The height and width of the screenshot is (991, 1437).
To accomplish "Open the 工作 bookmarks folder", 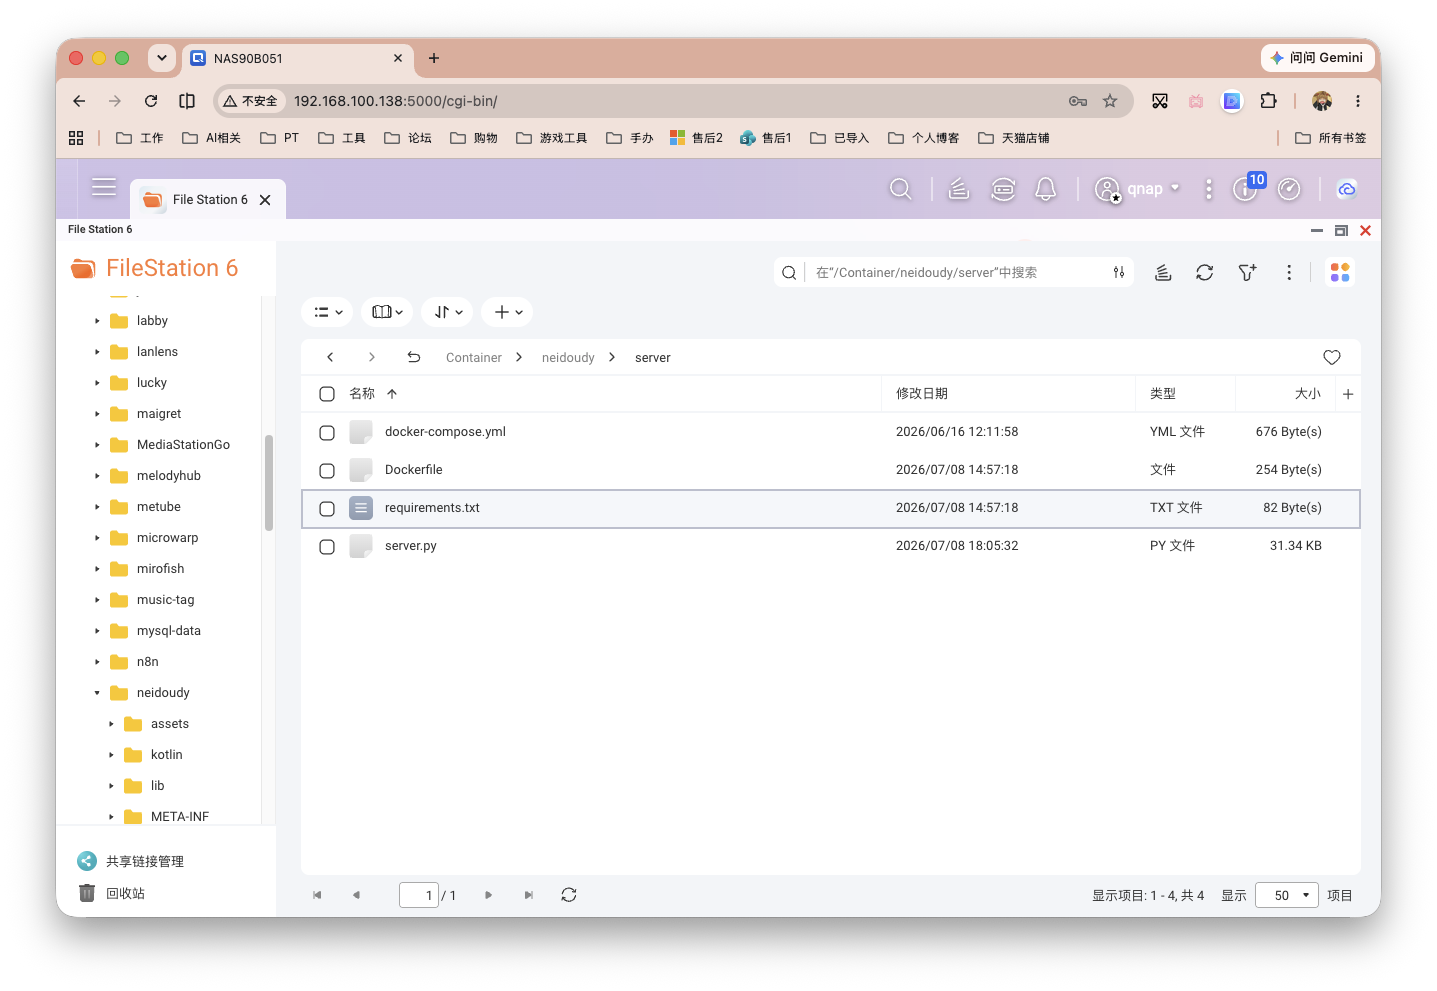I will coord(140,138).
